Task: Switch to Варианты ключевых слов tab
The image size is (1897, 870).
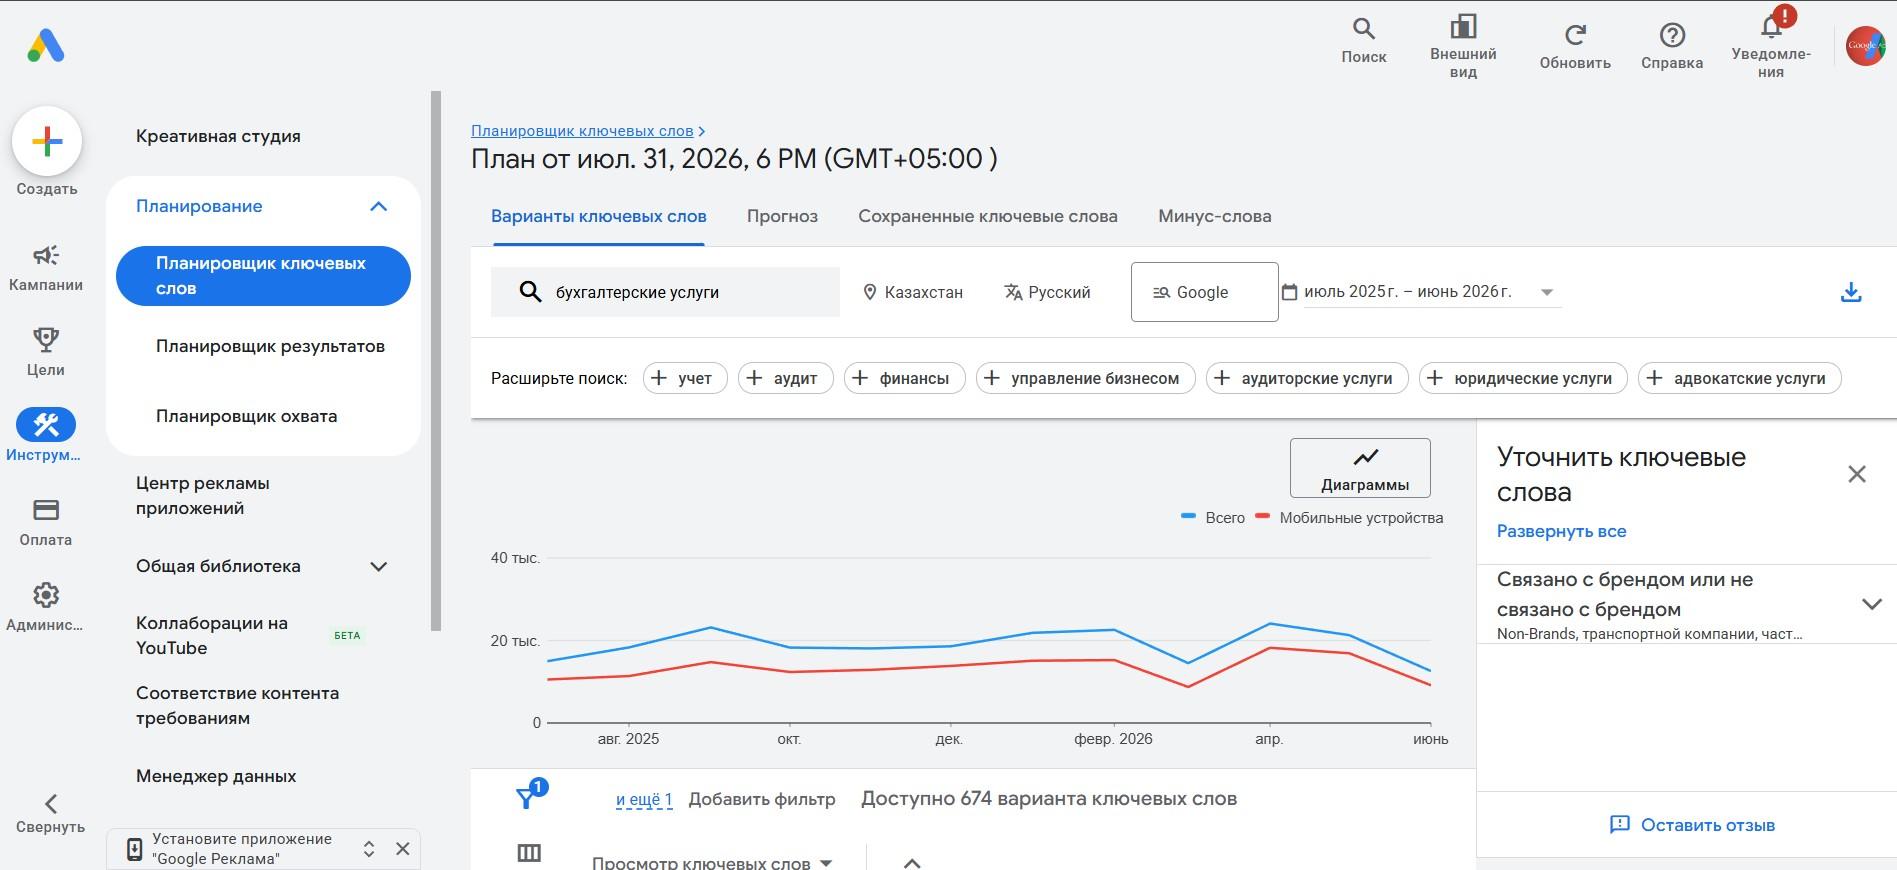Action: coord(598,216)
